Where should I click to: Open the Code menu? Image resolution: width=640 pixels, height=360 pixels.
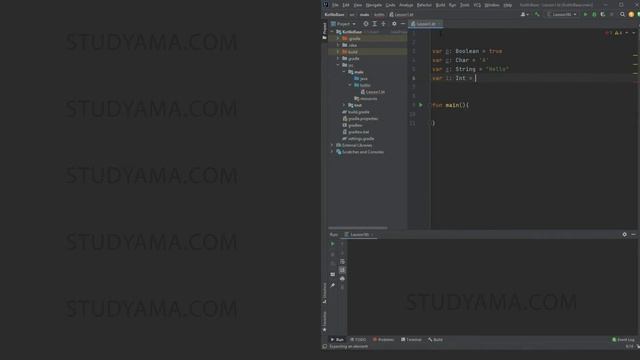tap(390, 5)
